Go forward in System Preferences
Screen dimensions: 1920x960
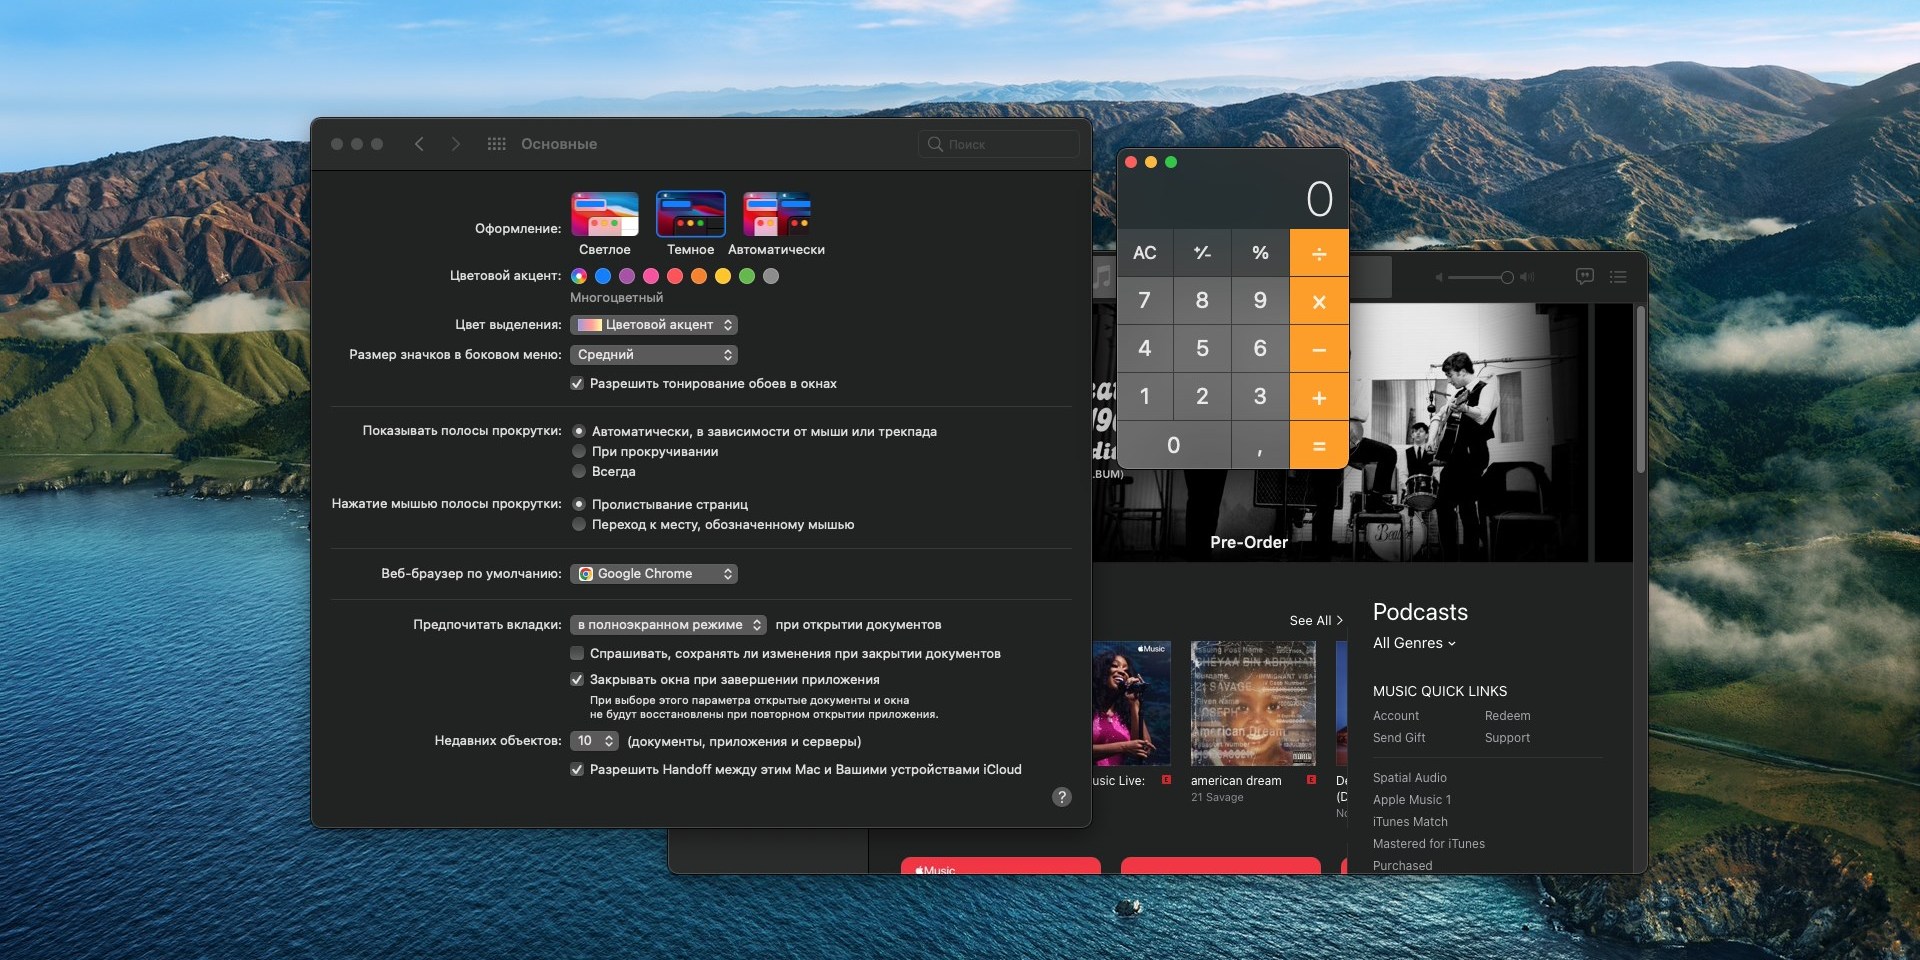click(456, 144)
